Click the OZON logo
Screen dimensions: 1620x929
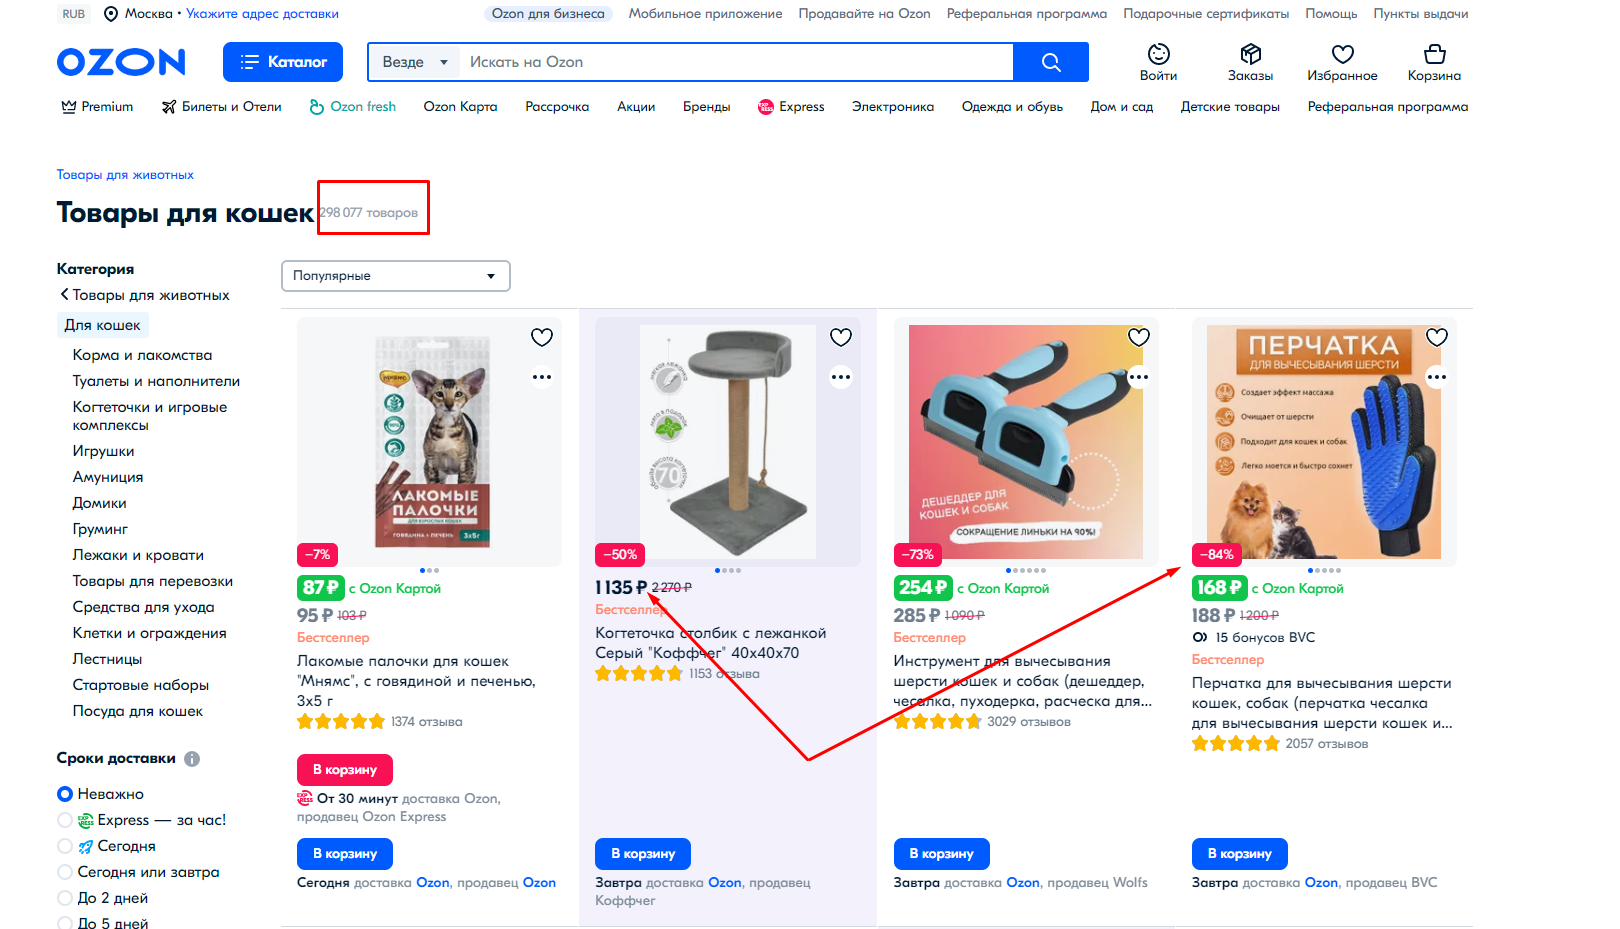pos(121,62)
